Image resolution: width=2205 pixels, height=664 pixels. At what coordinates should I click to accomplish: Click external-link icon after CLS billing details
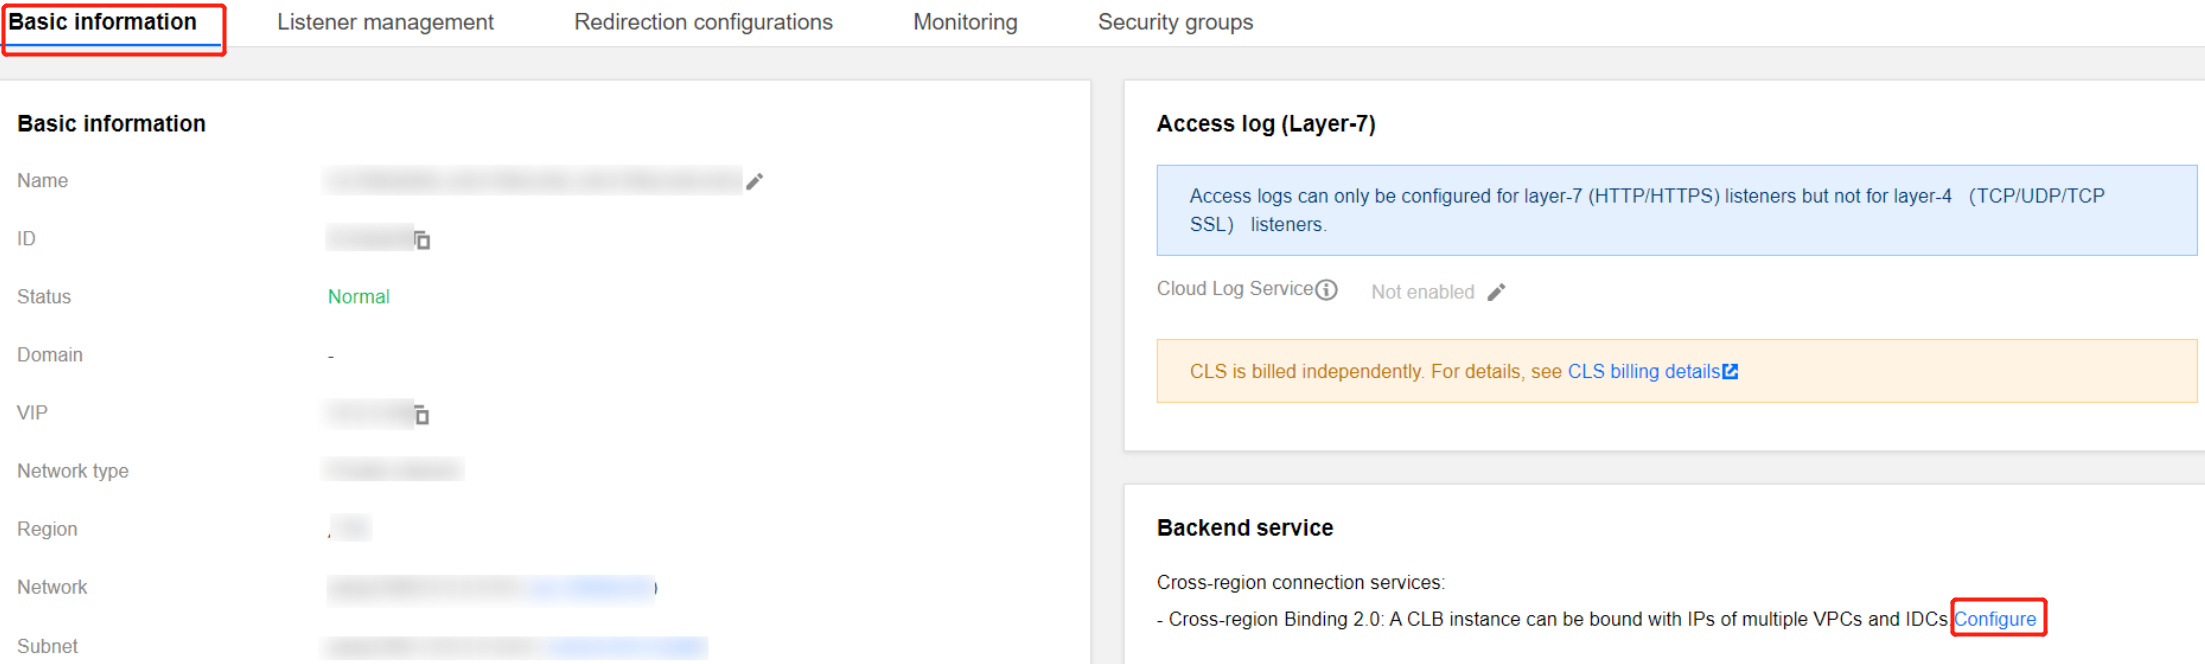(x=1731, y=372)
